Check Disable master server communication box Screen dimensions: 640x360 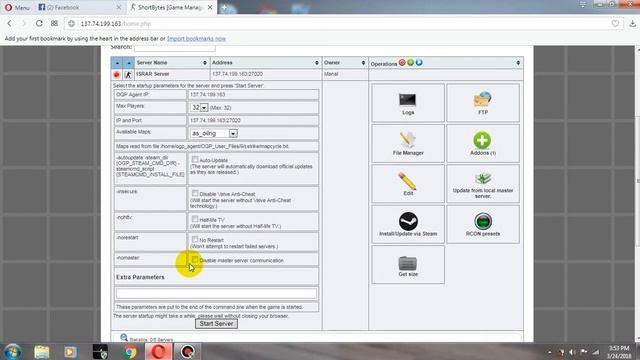(x=195, y=260)
